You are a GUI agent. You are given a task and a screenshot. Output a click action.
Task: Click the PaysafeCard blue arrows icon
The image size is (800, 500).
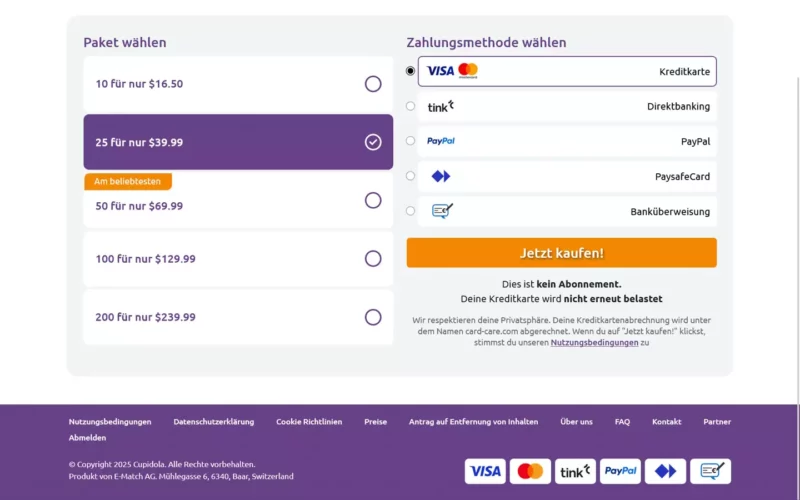click(x=441, y=176)
